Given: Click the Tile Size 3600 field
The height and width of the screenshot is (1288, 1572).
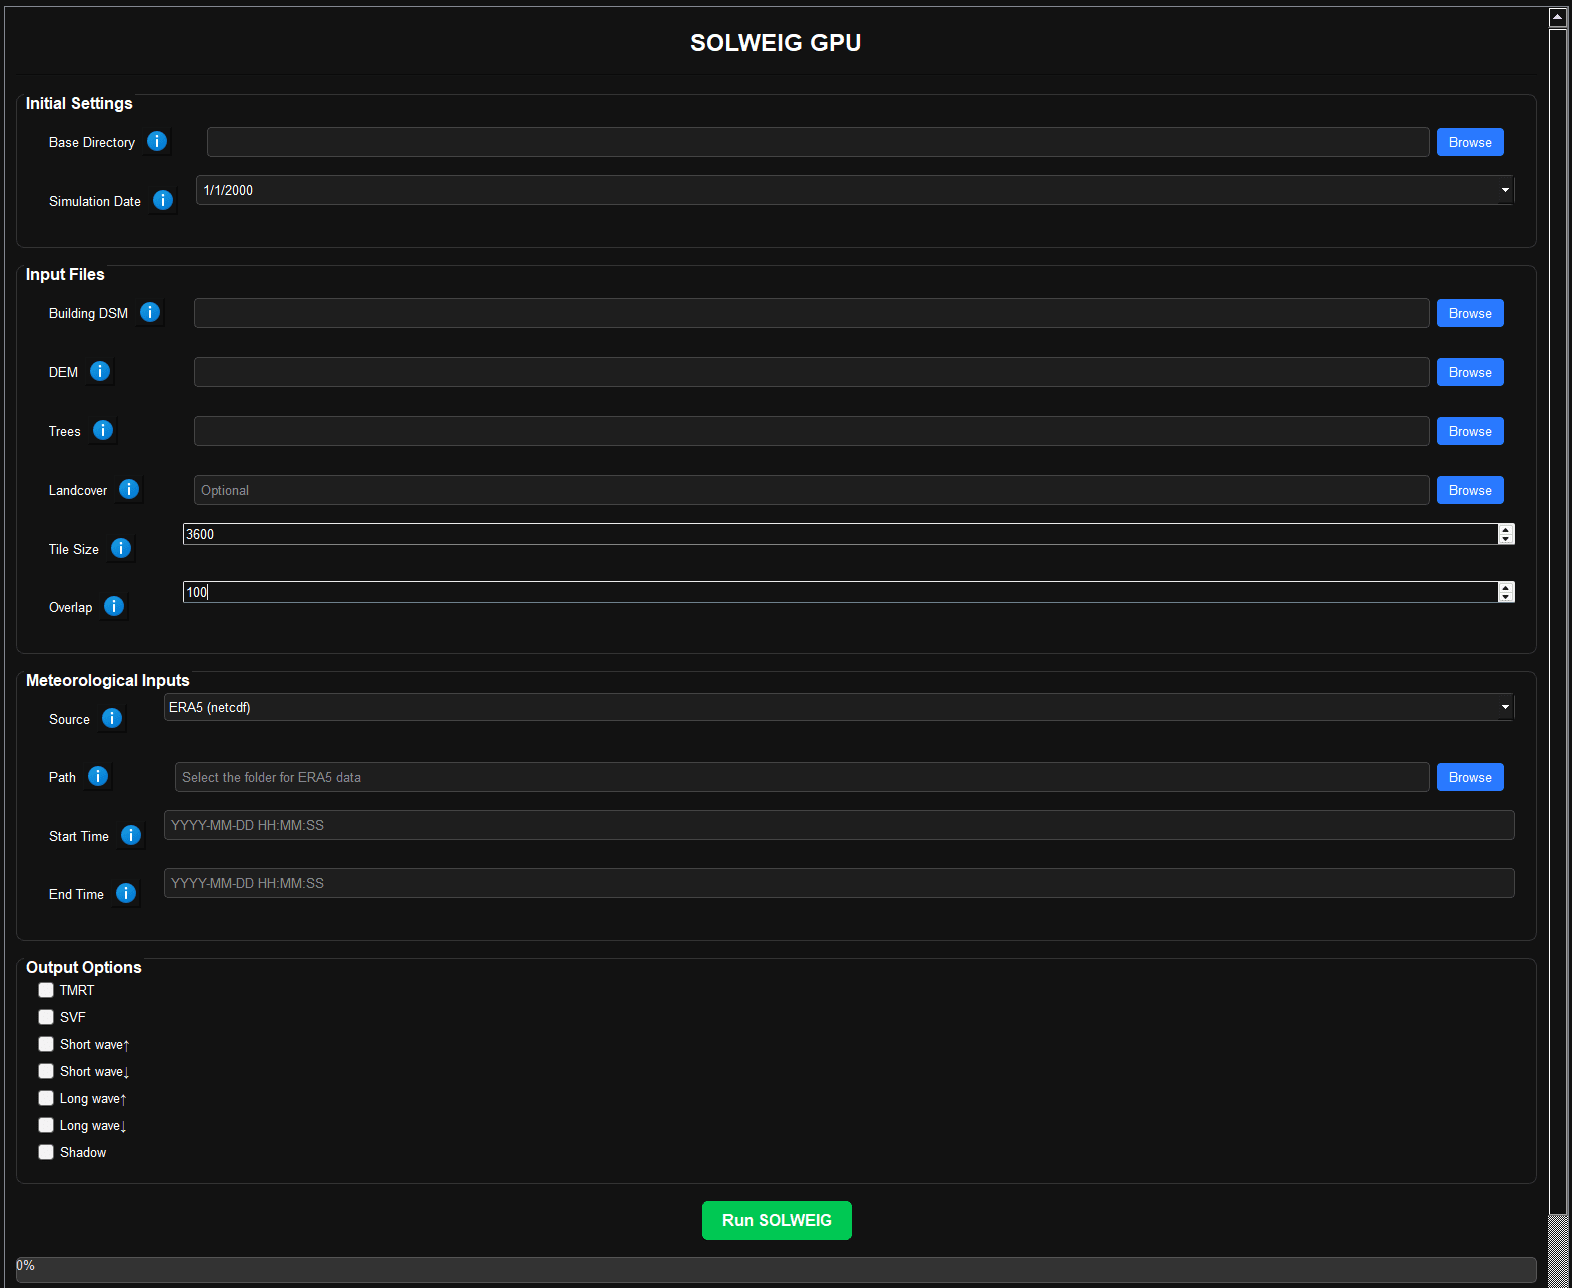Looking at the screenshot, I should tap(840, 534).
